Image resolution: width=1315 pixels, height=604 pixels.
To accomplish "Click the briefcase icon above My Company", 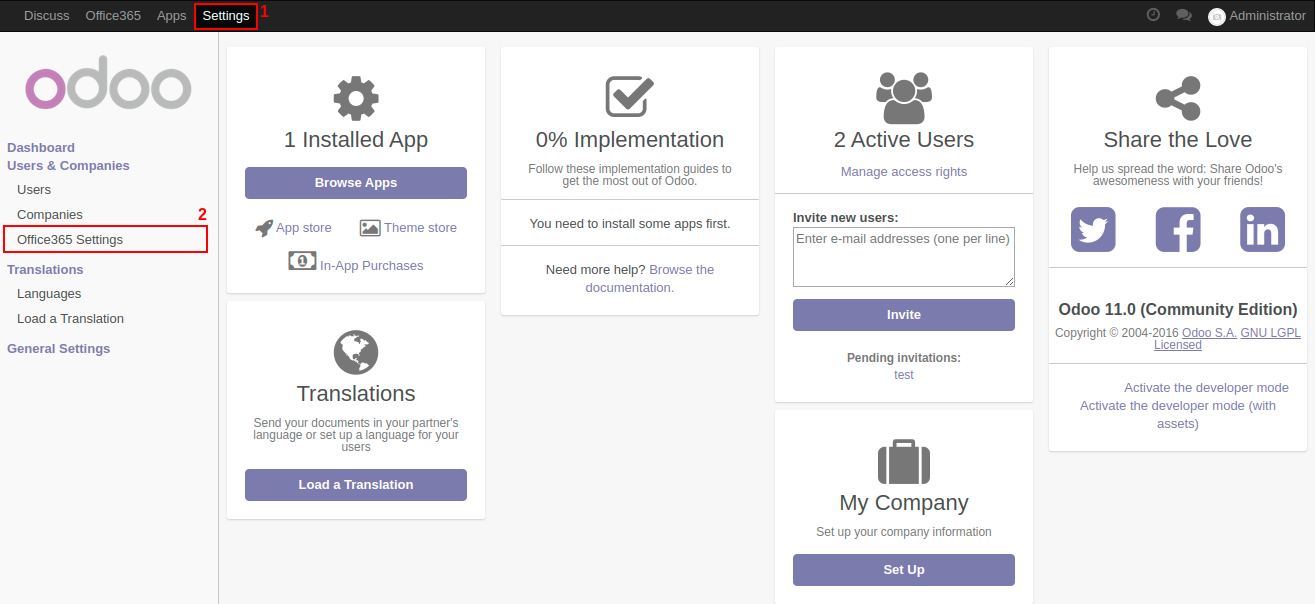I will [904, 461].
